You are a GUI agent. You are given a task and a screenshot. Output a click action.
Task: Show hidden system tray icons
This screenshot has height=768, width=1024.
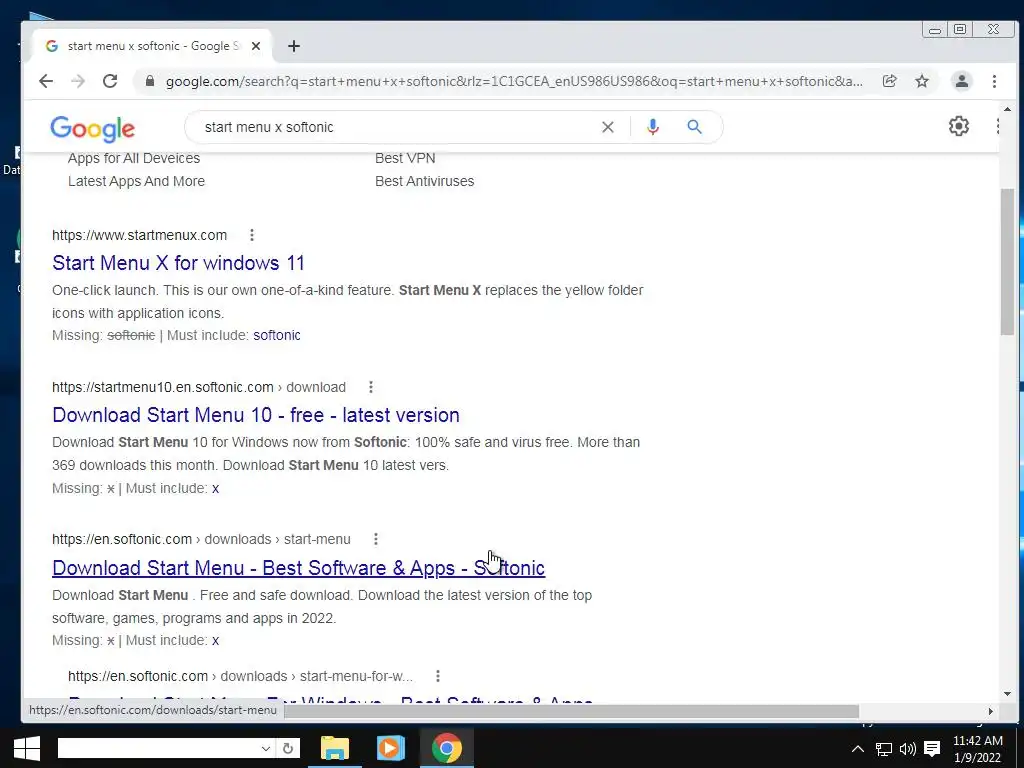[x=857, y=749]
